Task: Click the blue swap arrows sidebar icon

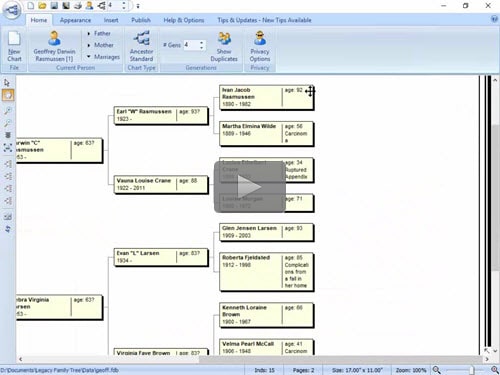Action: pos(8,229)
